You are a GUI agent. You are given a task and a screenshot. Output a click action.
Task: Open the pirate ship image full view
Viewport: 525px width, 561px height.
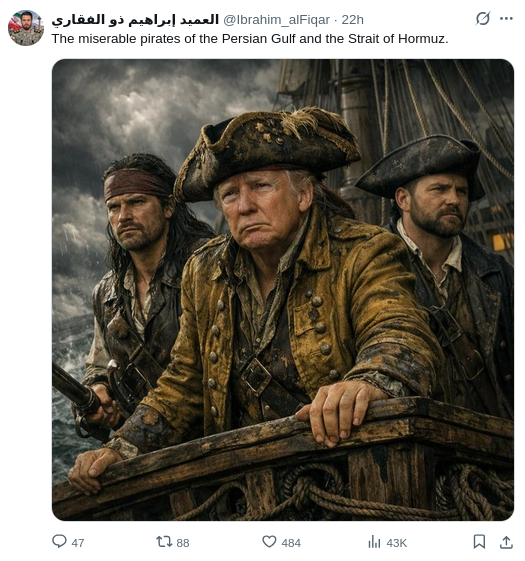tap(283, 289)
